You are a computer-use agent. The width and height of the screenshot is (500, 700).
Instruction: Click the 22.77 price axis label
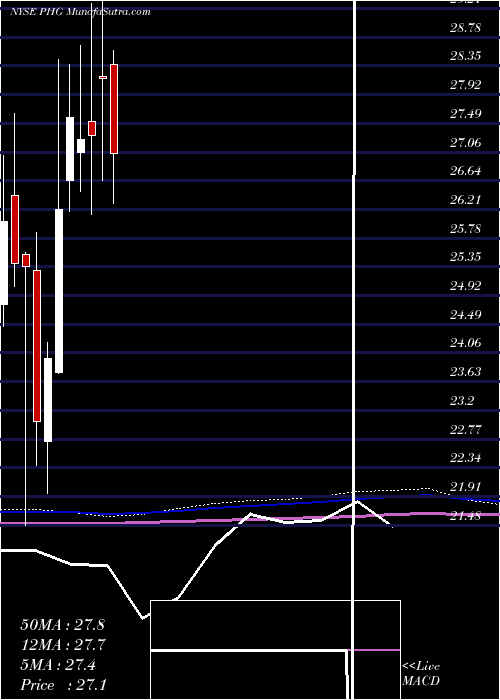(x=465, y=429)
